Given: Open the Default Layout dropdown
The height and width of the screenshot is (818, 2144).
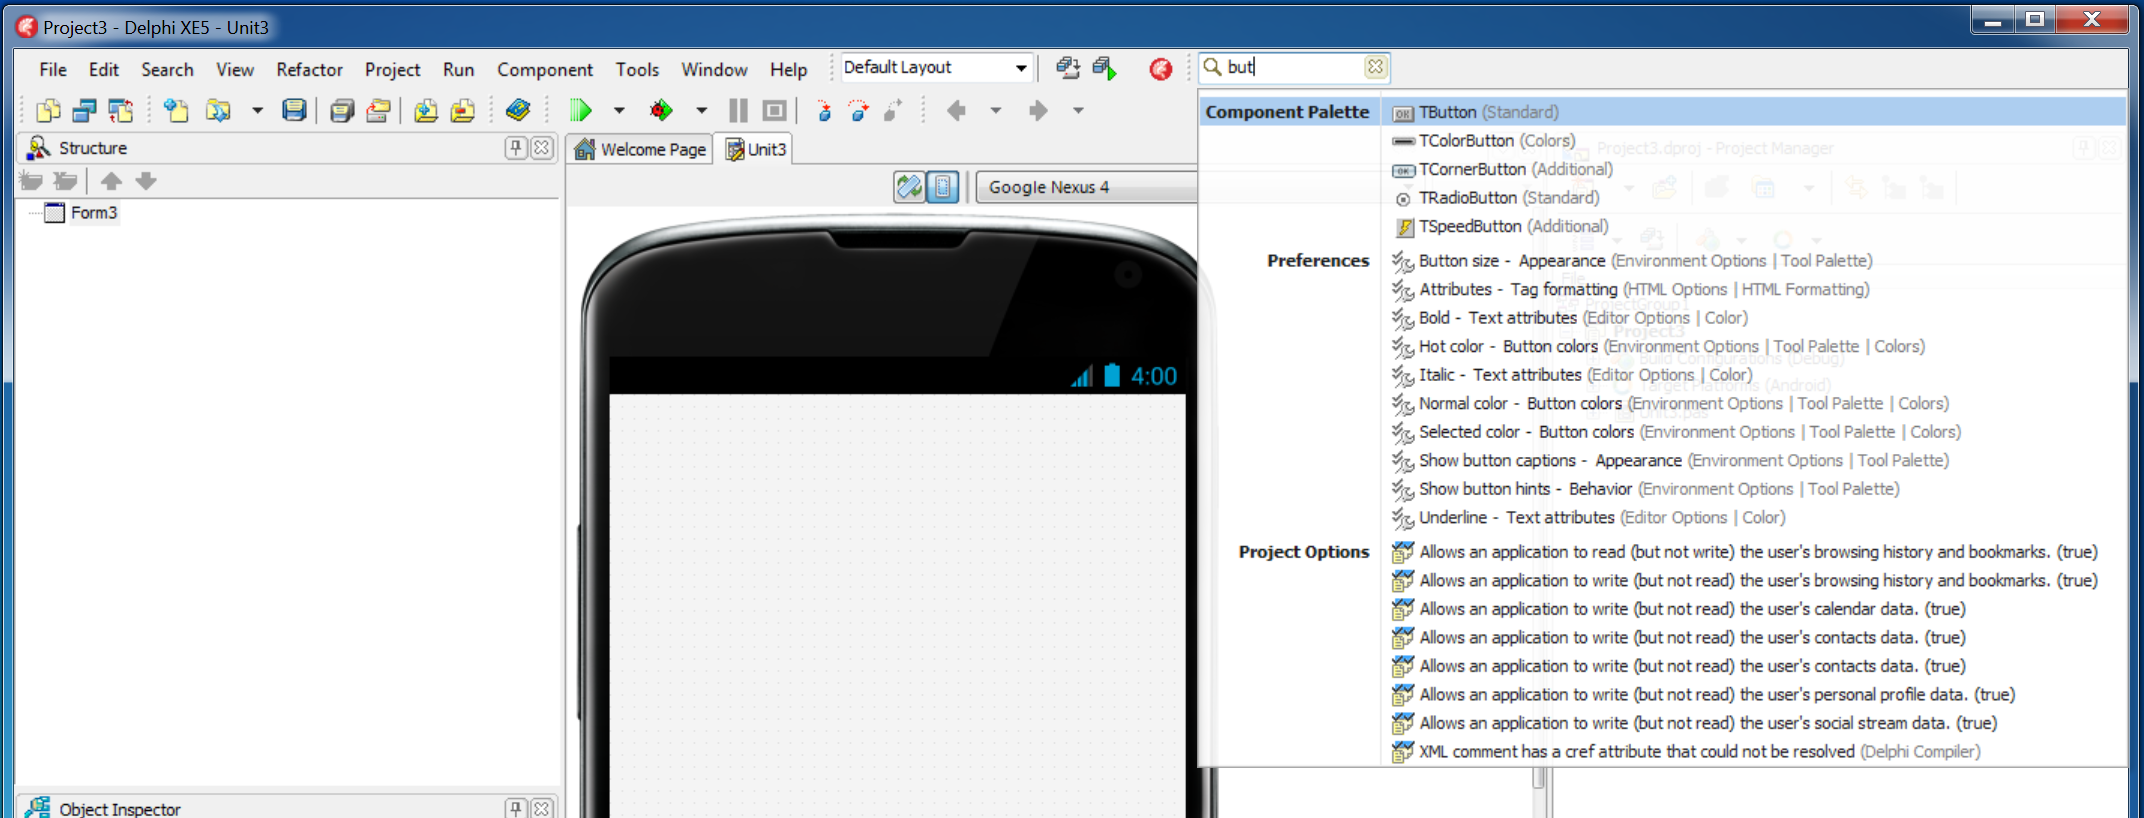Looking at the screenshot, I should click(1021, 68).
